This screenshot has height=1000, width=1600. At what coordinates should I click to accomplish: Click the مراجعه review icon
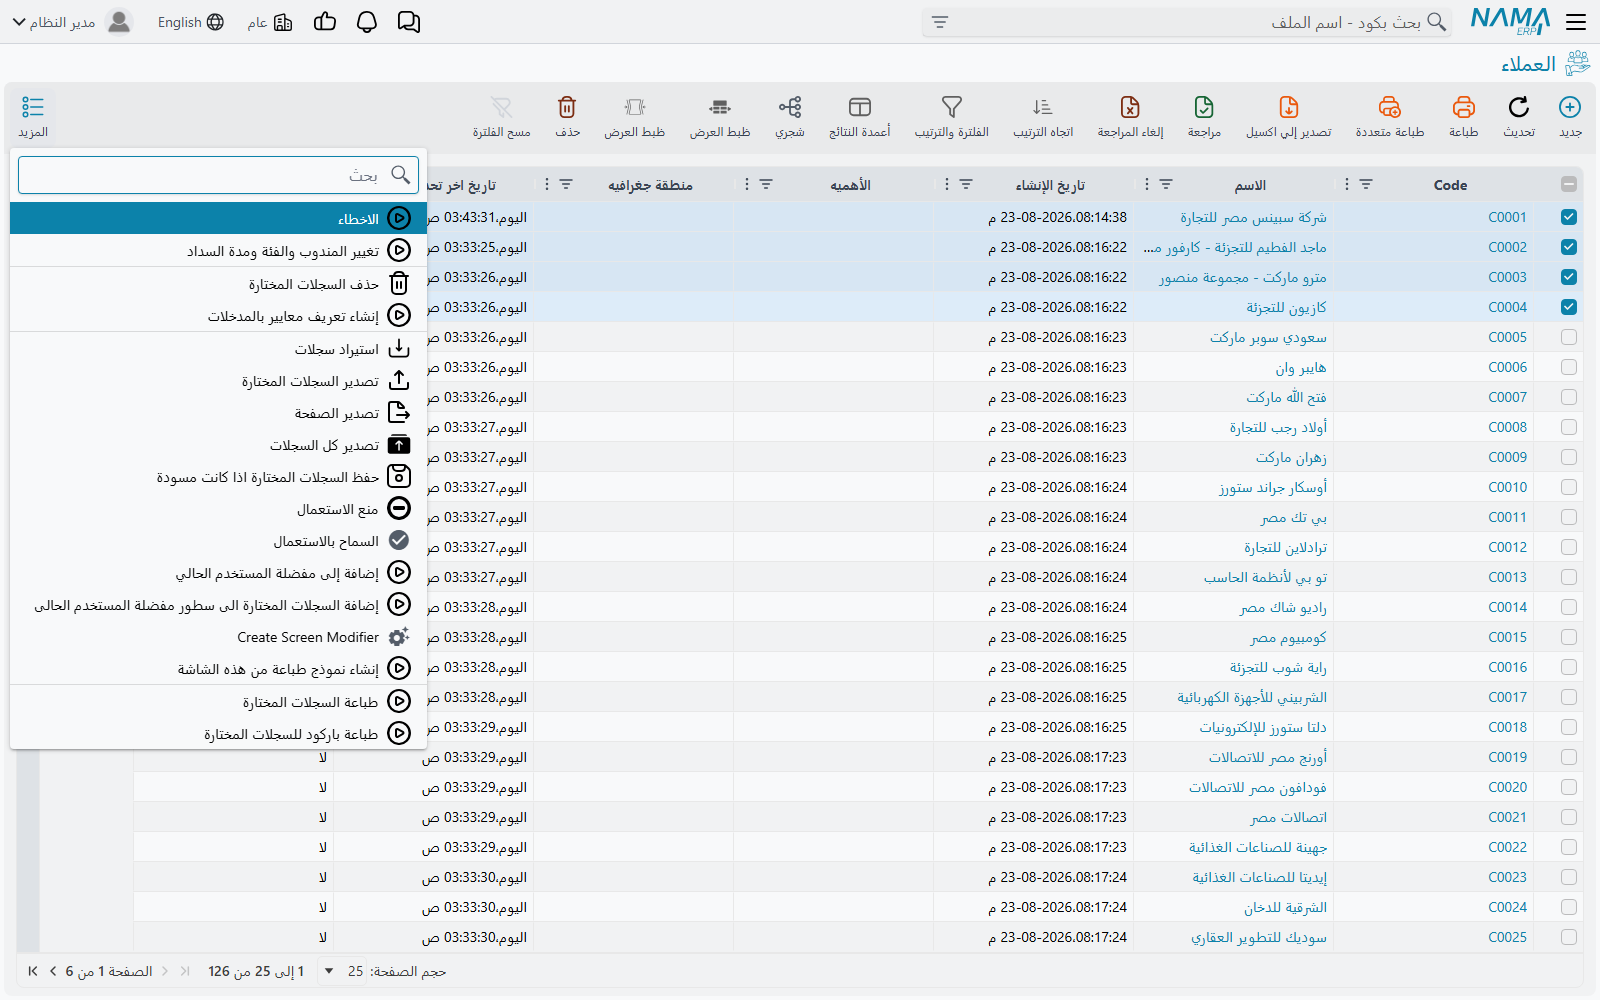[1204, 107]
